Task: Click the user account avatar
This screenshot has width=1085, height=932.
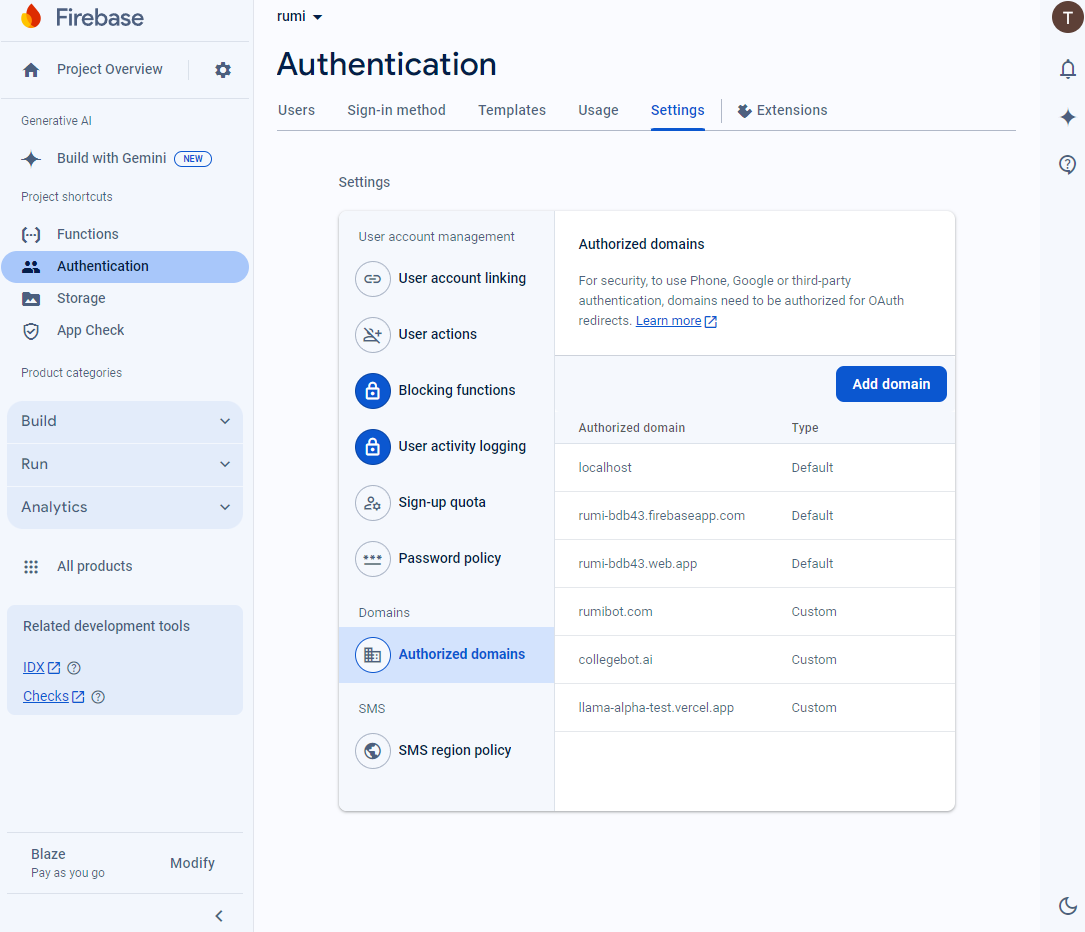Action: pos(1067,17)
